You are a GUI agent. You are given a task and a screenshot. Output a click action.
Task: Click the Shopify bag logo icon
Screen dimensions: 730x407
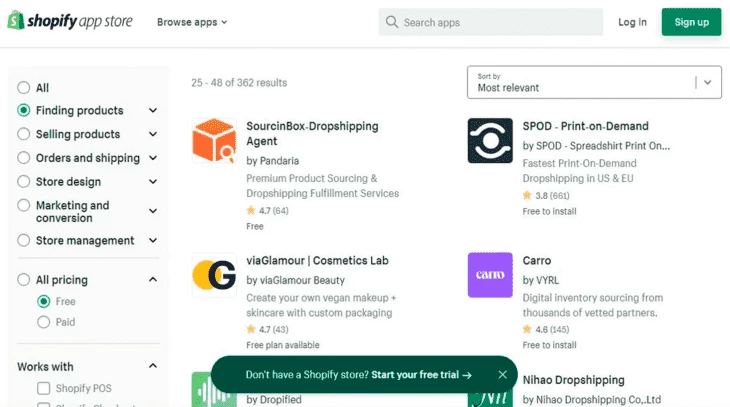(x=16, y=20)
